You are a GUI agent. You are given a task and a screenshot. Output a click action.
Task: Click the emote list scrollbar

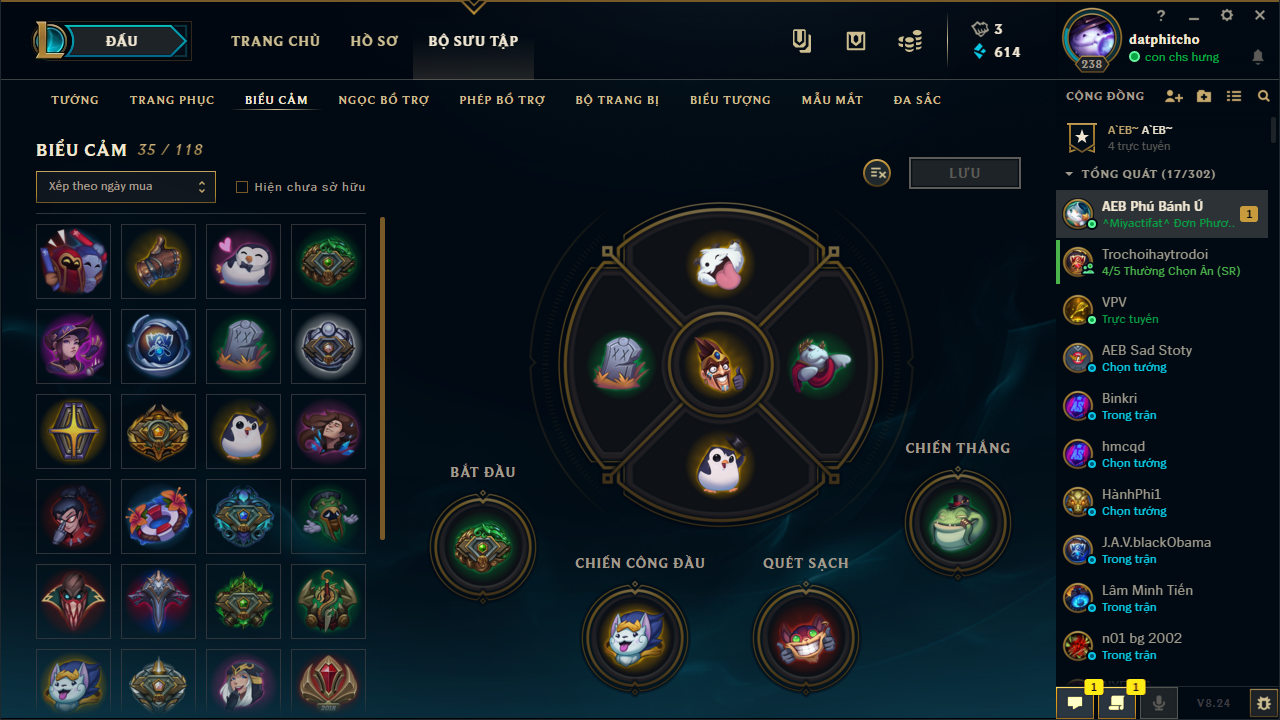(x=383, y=378)
